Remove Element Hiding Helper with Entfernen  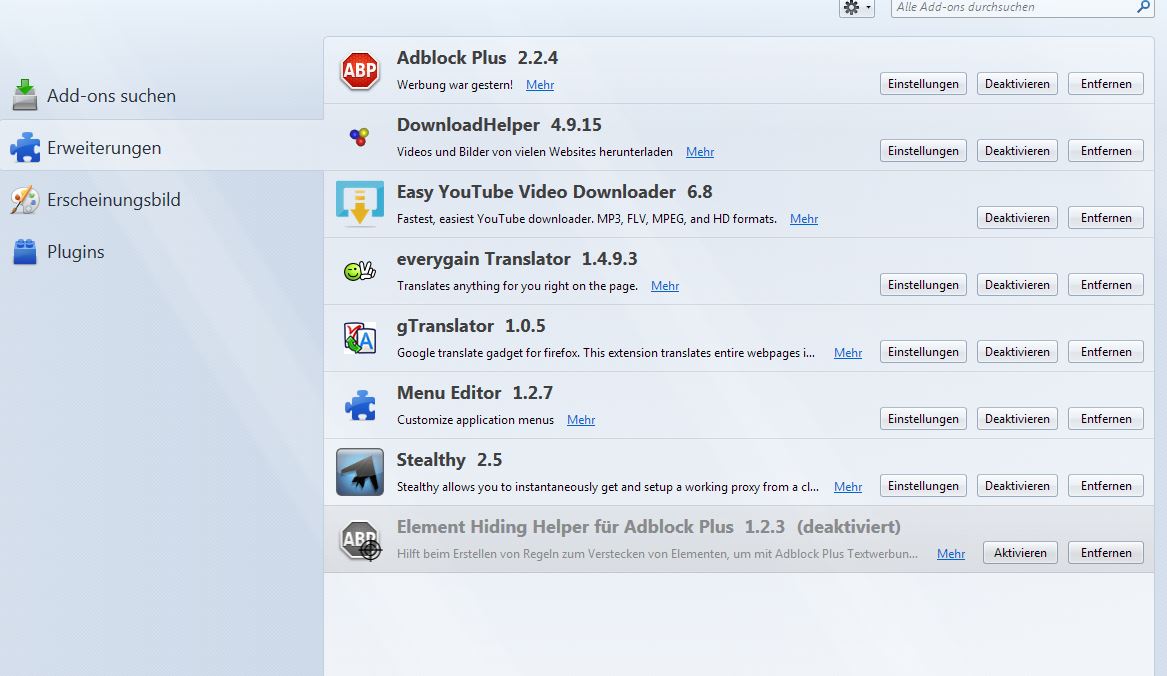tap(1106, 552)
